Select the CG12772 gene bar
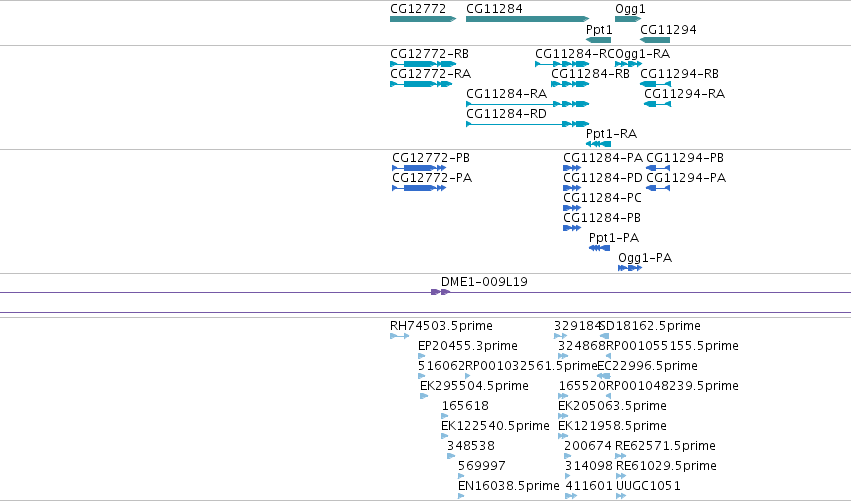 (423, 19)
